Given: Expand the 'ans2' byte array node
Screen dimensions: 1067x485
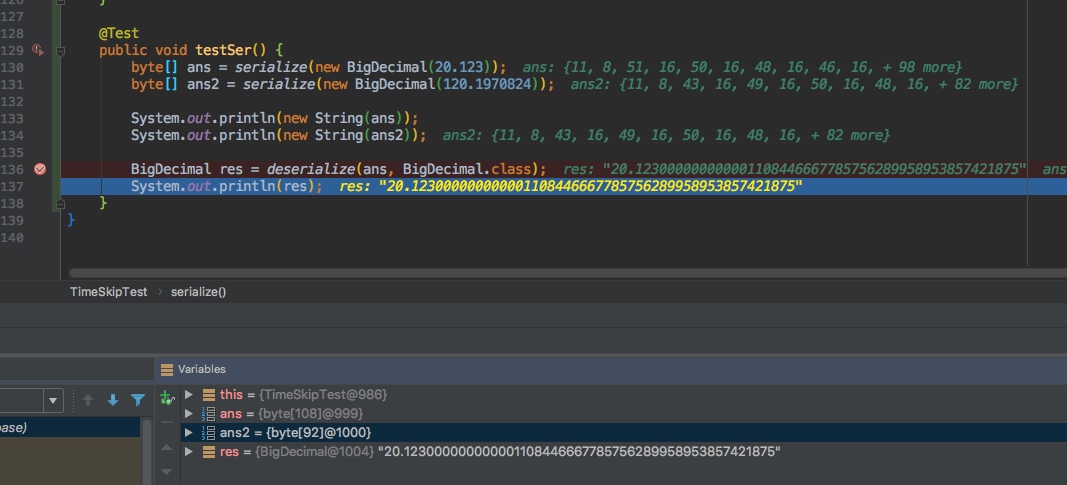Looking at the screenshot, I should pyautogui.click(x=189, y=433).
